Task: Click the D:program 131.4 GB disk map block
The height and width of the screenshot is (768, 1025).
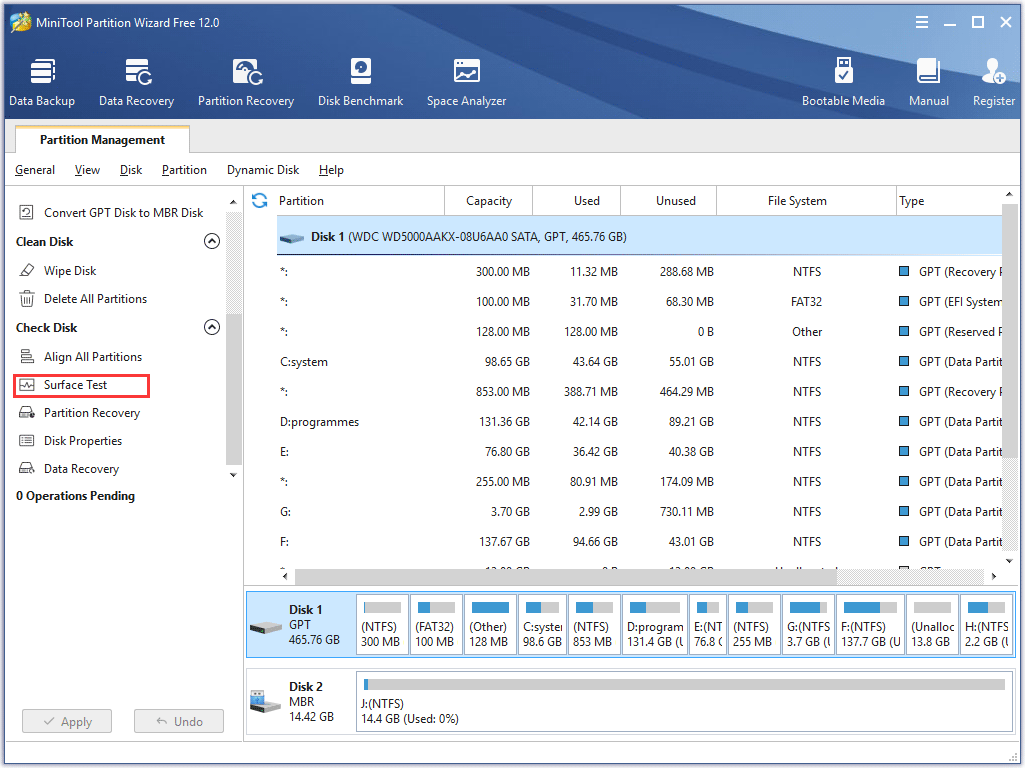Action: coord(655,625)
